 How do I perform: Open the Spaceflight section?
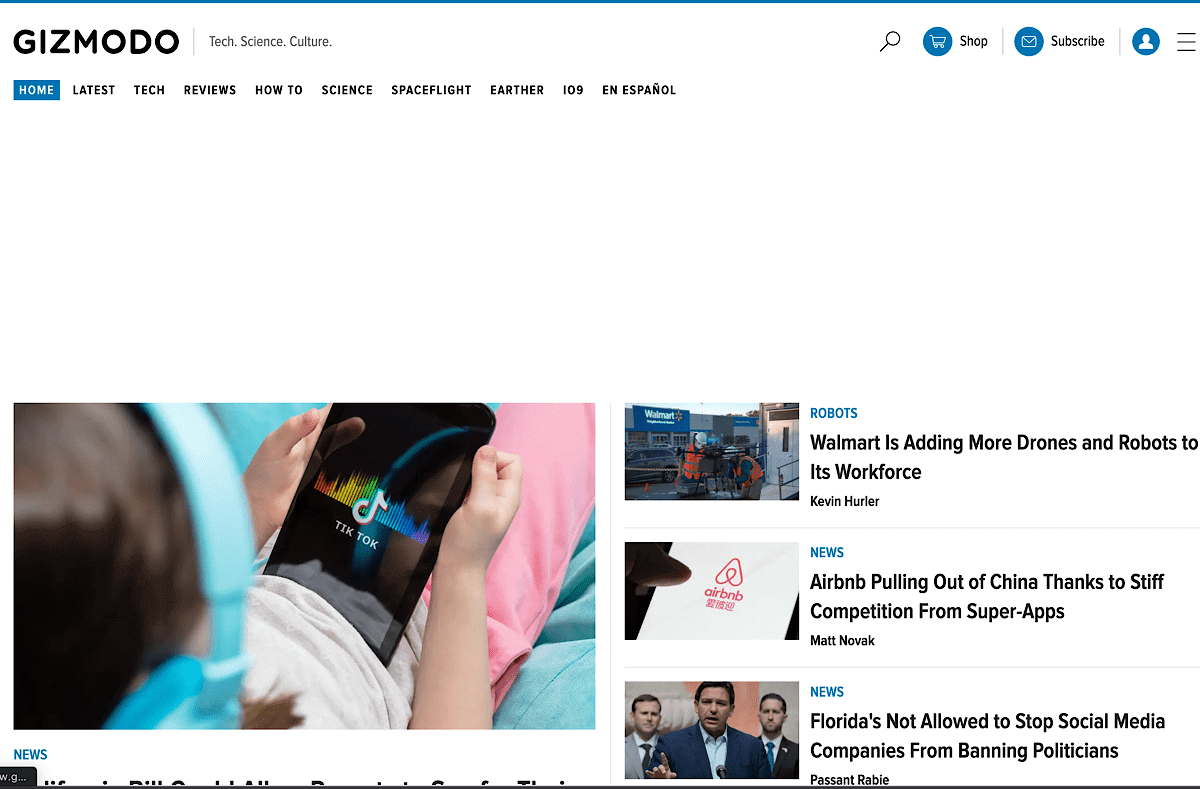click(431, 90)
